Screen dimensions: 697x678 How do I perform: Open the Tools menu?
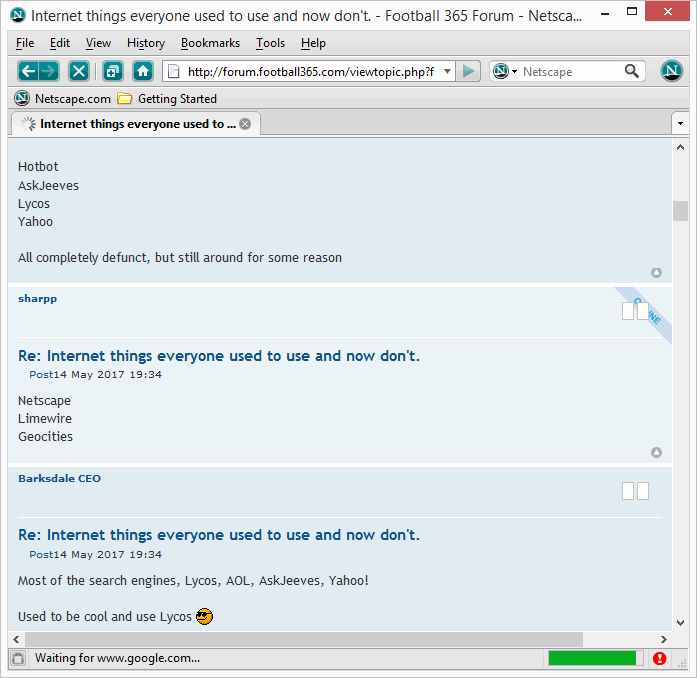coord(270,43)
